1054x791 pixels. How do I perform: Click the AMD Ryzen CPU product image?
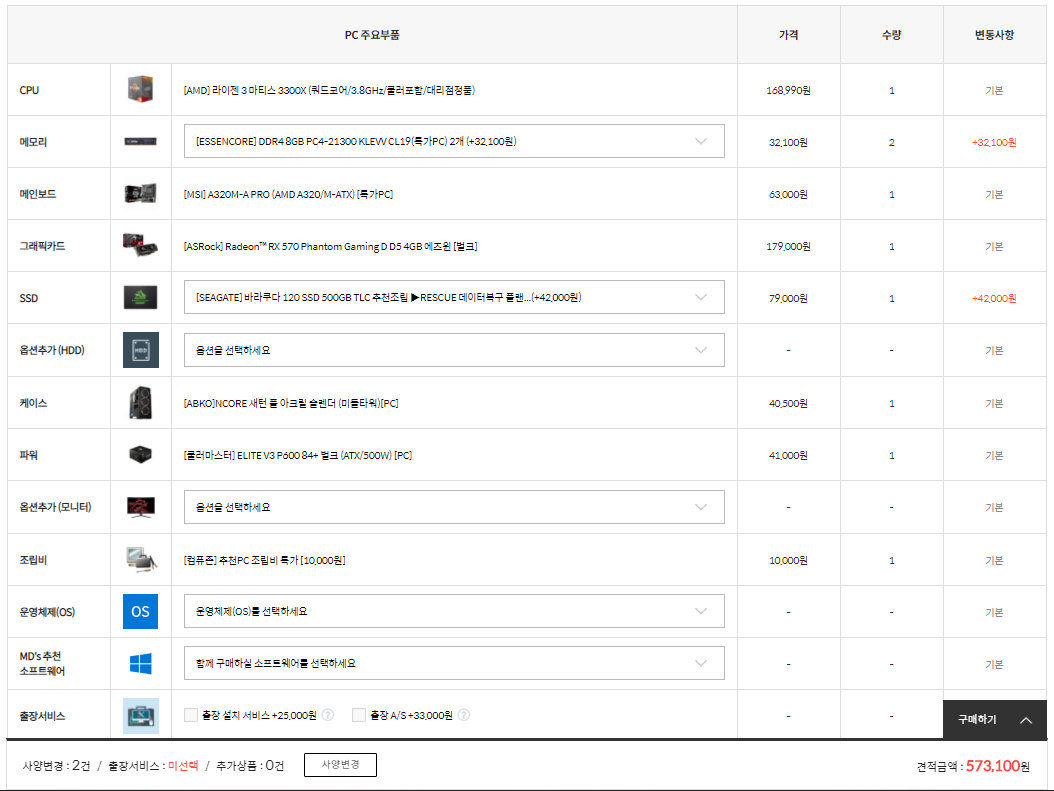pyautogui.click(x=140, y=90)
